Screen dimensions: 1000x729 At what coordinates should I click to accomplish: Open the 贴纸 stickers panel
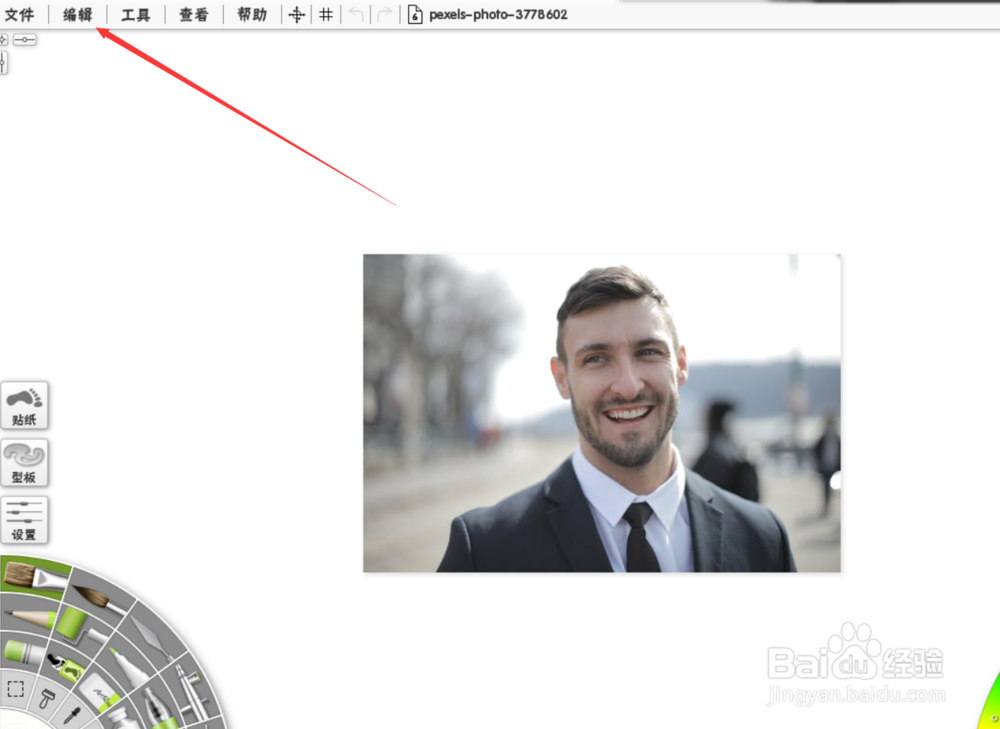click(x=24, y=405)
